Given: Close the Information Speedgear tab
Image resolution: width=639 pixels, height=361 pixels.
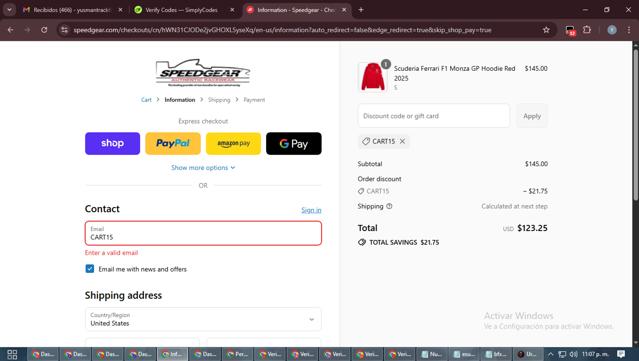Looking at the screenshot, I should tap(344, 10).
